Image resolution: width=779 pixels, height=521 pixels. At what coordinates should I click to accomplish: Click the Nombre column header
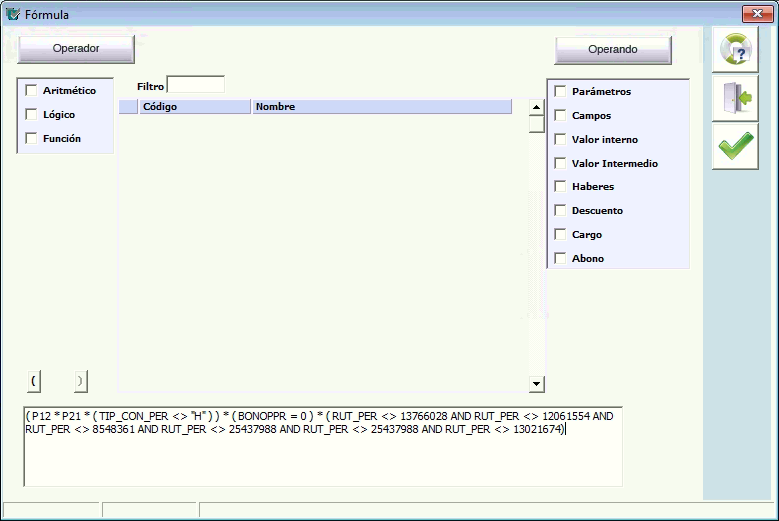pyautogui.click(x=380, y=107)
